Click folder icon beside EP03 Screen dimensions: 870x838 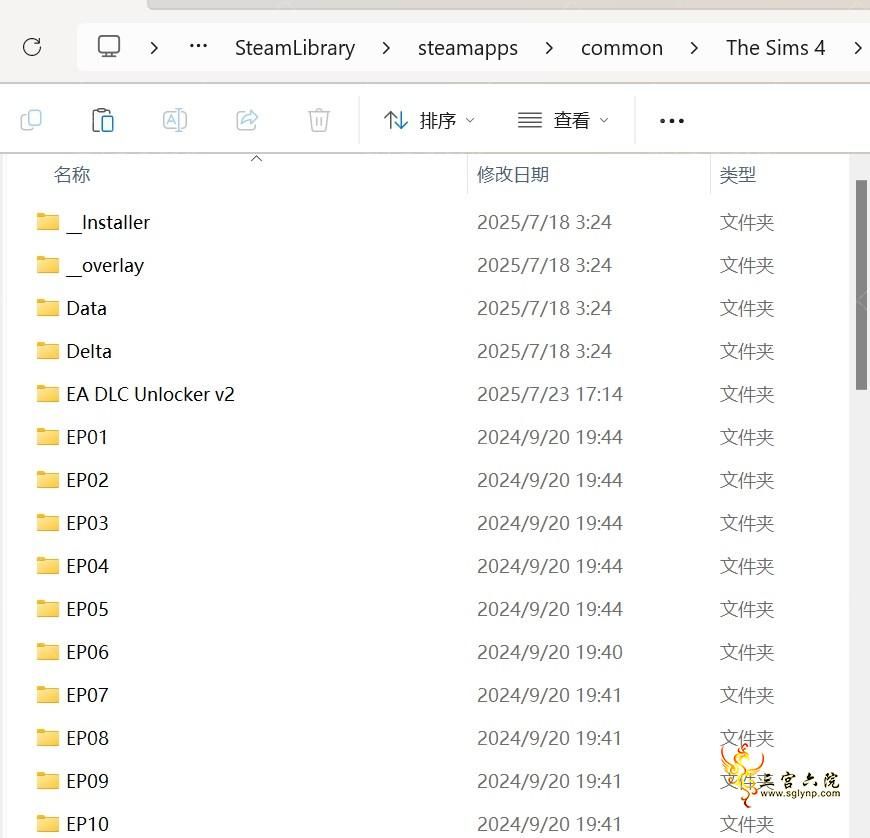[48, 523]
